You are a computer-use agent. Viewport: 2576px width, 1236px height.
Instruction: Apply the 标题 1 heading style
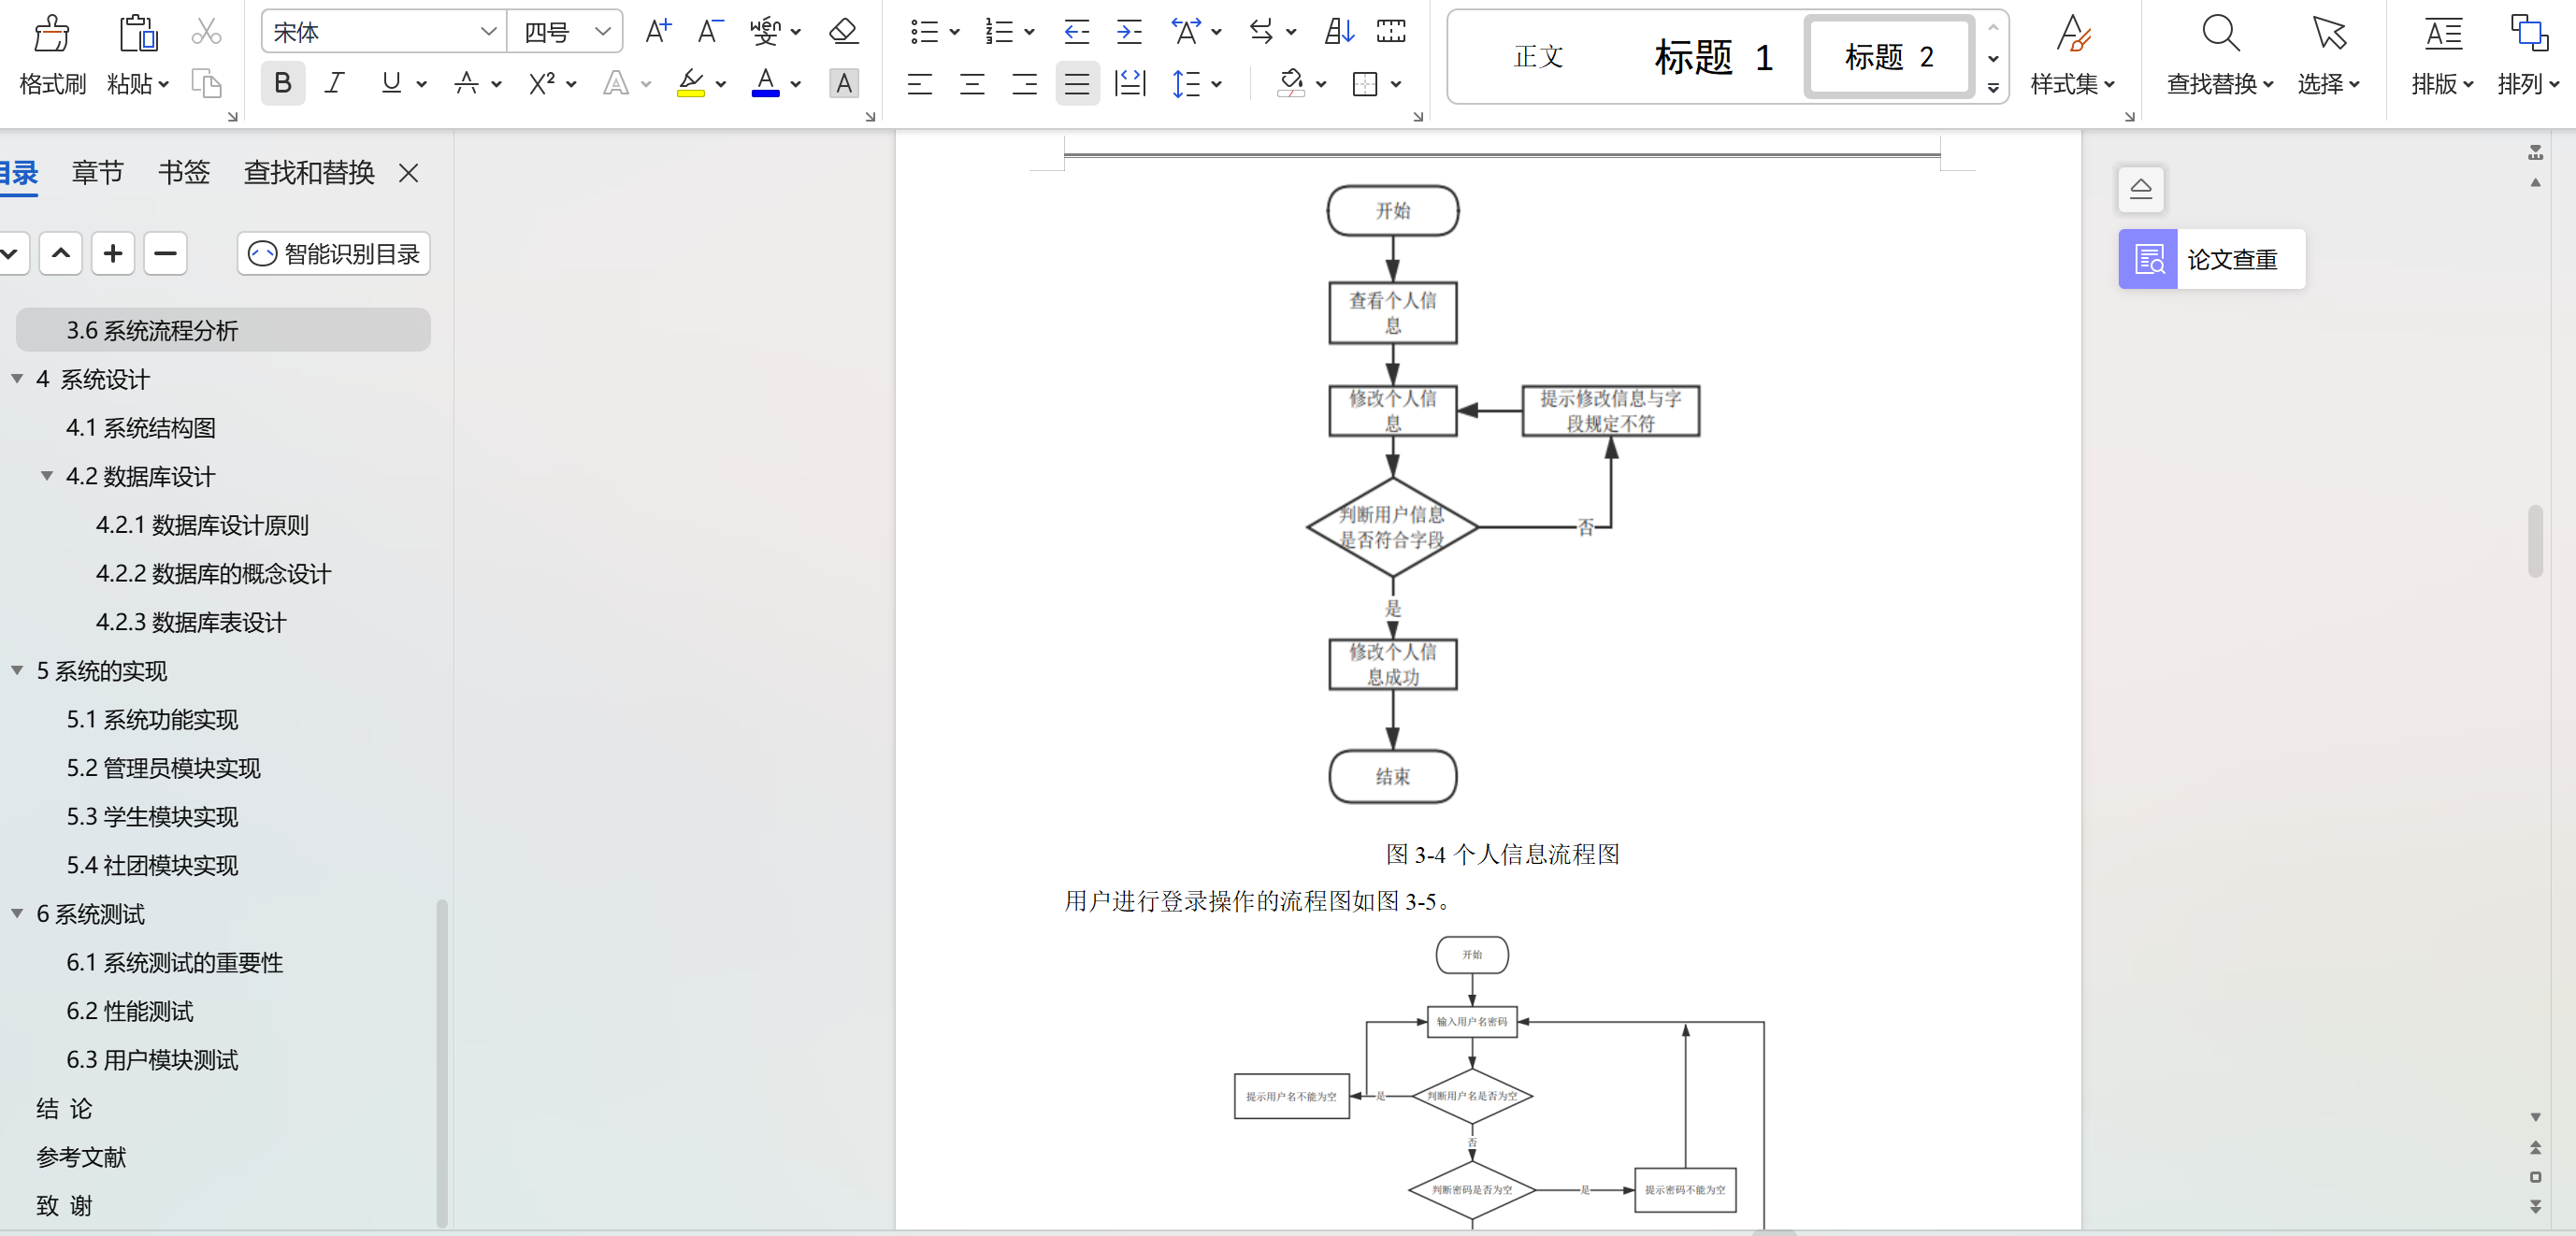pyautogui.click(x=1712, y=57)
